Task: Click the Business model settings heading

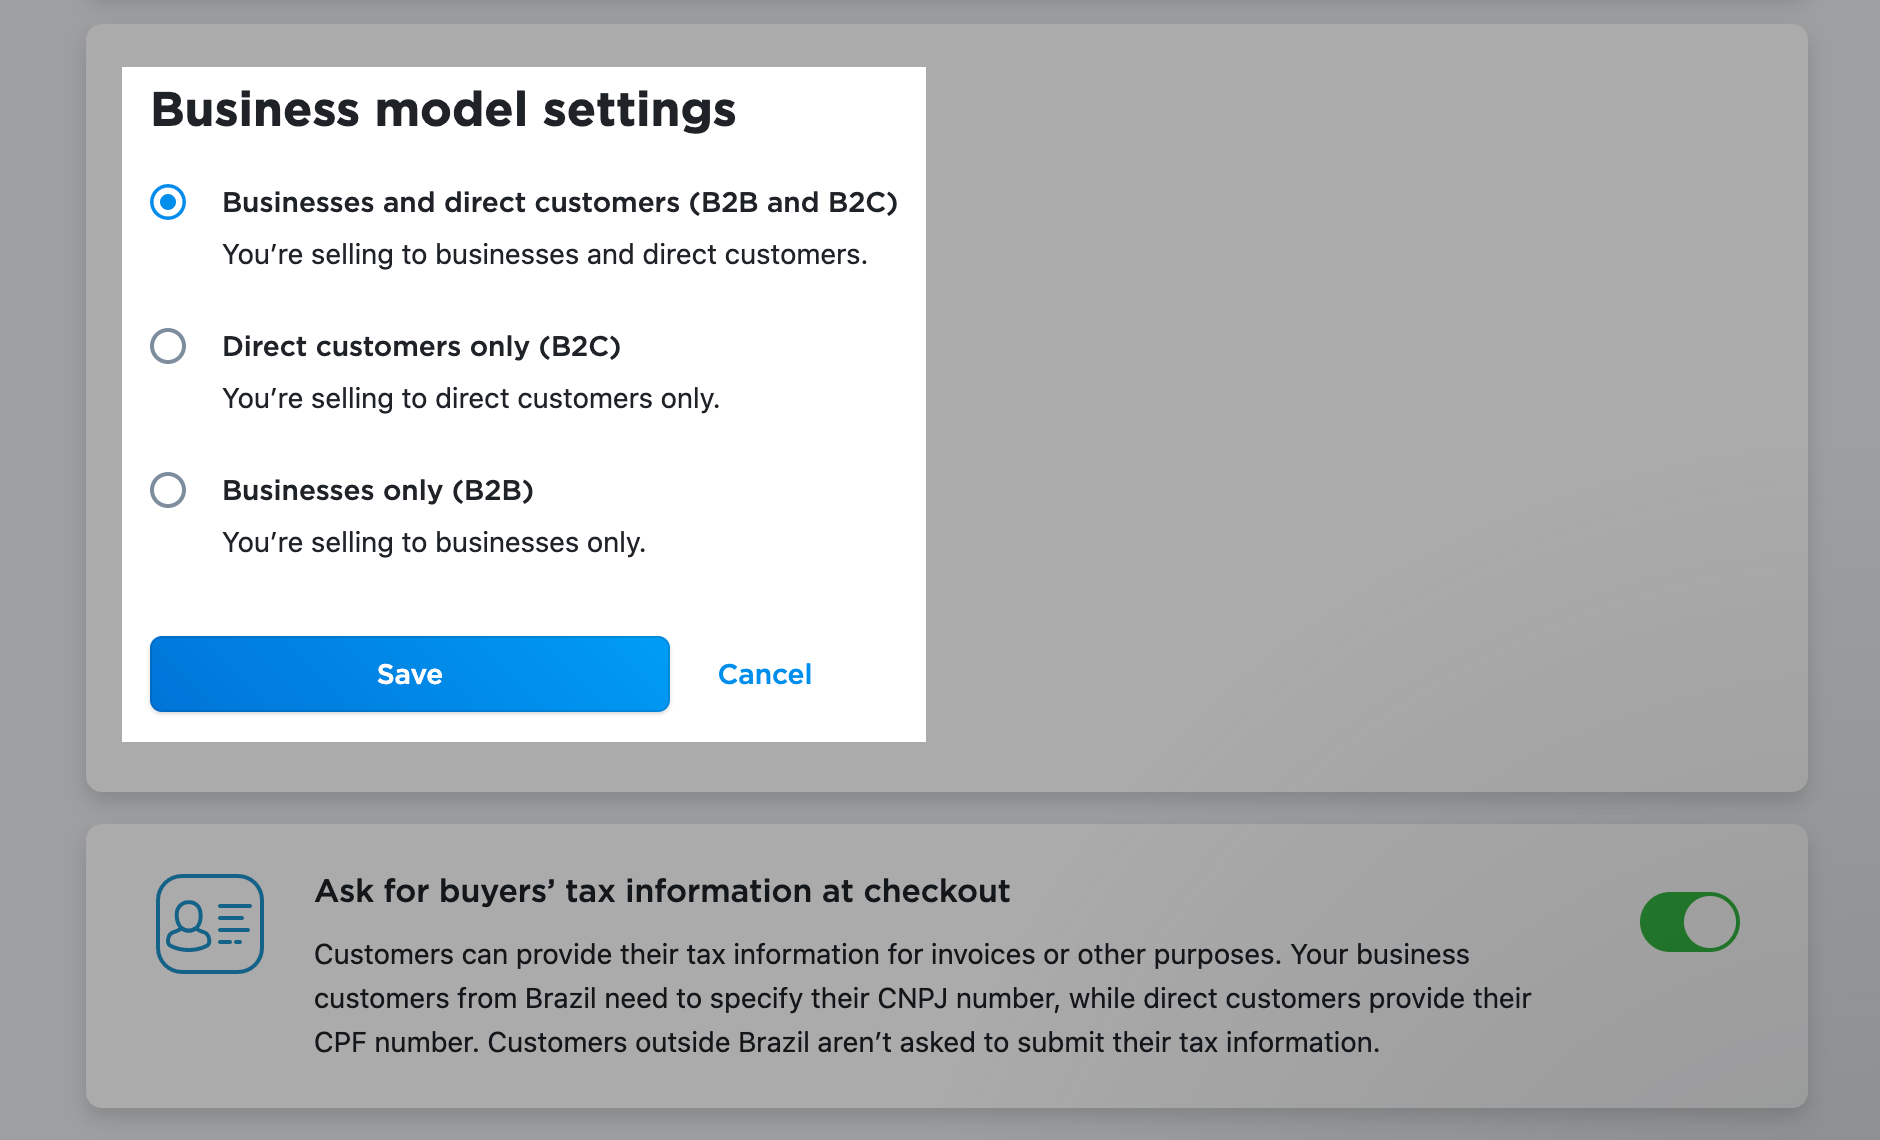Action: point(443,109)
